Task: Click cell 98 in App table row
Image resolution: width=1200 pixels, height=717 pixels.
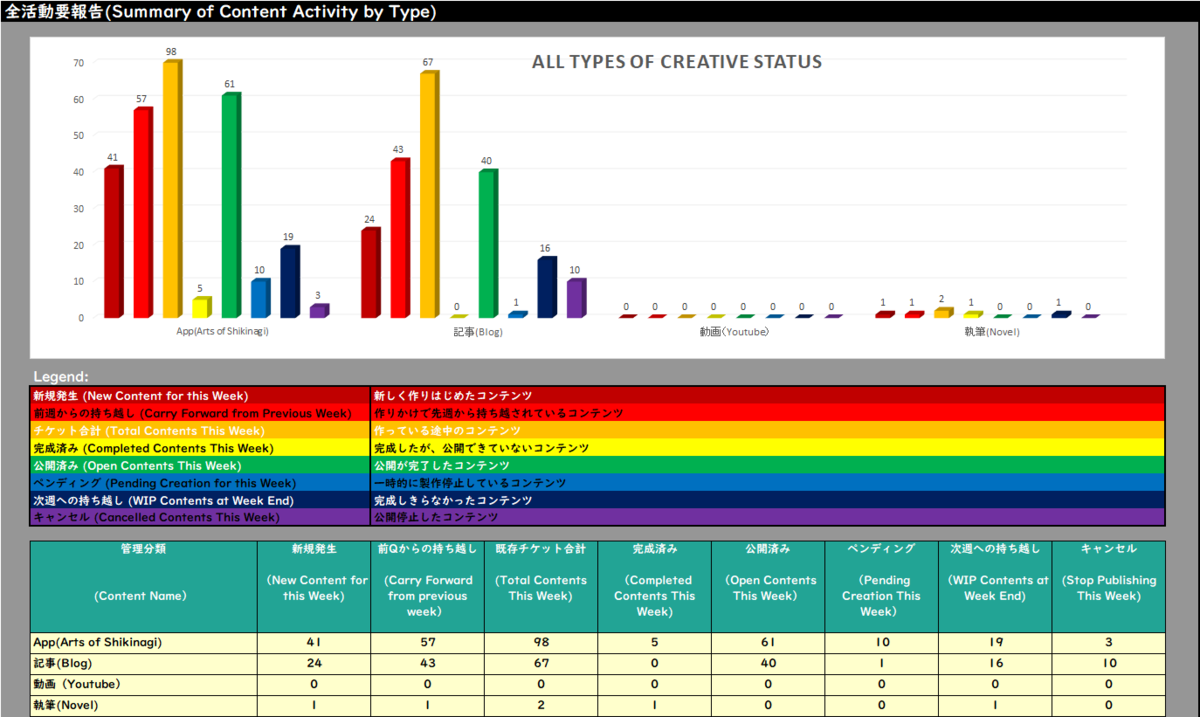Action: click(x=542, y=642)
